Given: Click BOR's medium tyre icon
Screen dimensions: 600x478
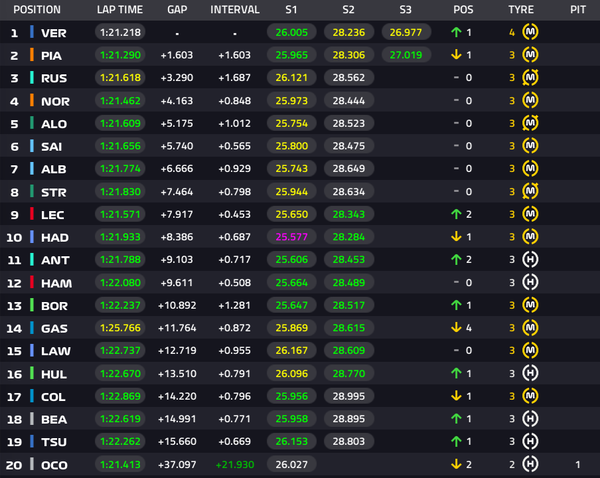Looking at the screenshot, I should 530,305.
